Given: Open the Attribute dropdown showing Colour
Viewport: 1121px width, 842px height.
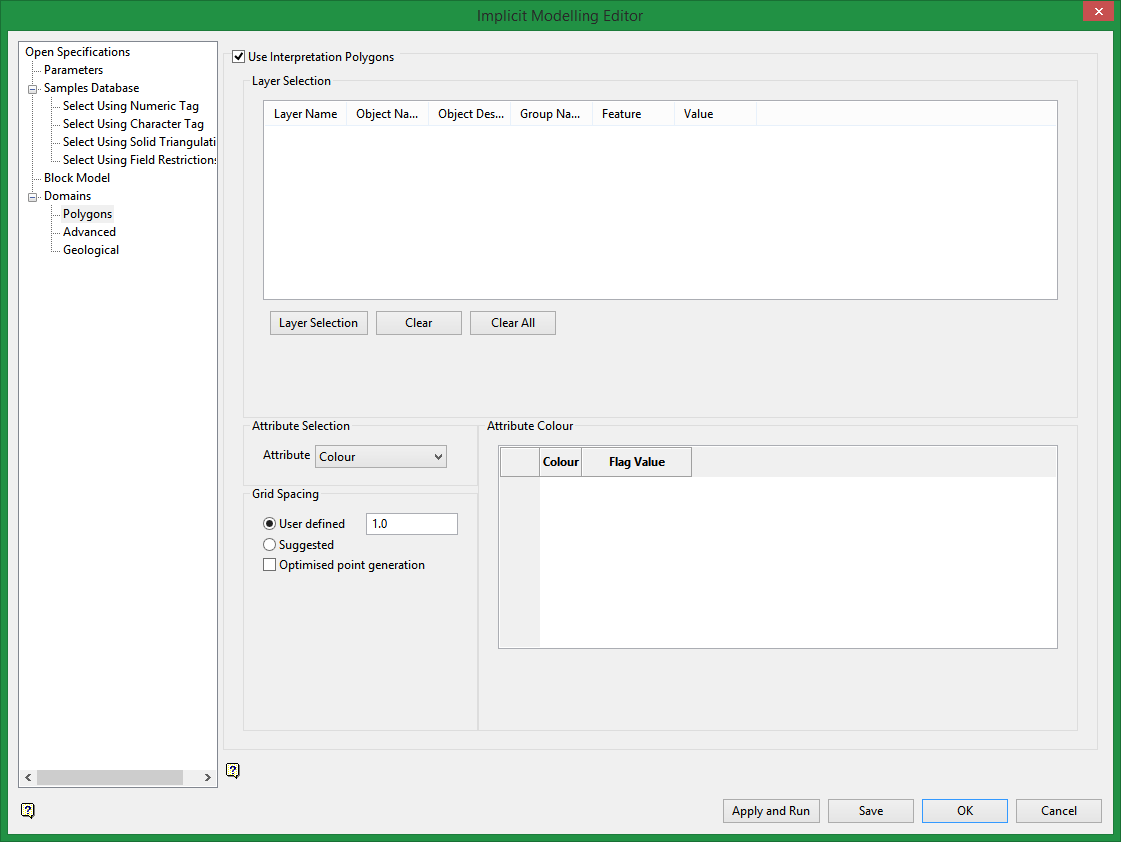Looking at the screenshot, I should [x=381, y=457].
